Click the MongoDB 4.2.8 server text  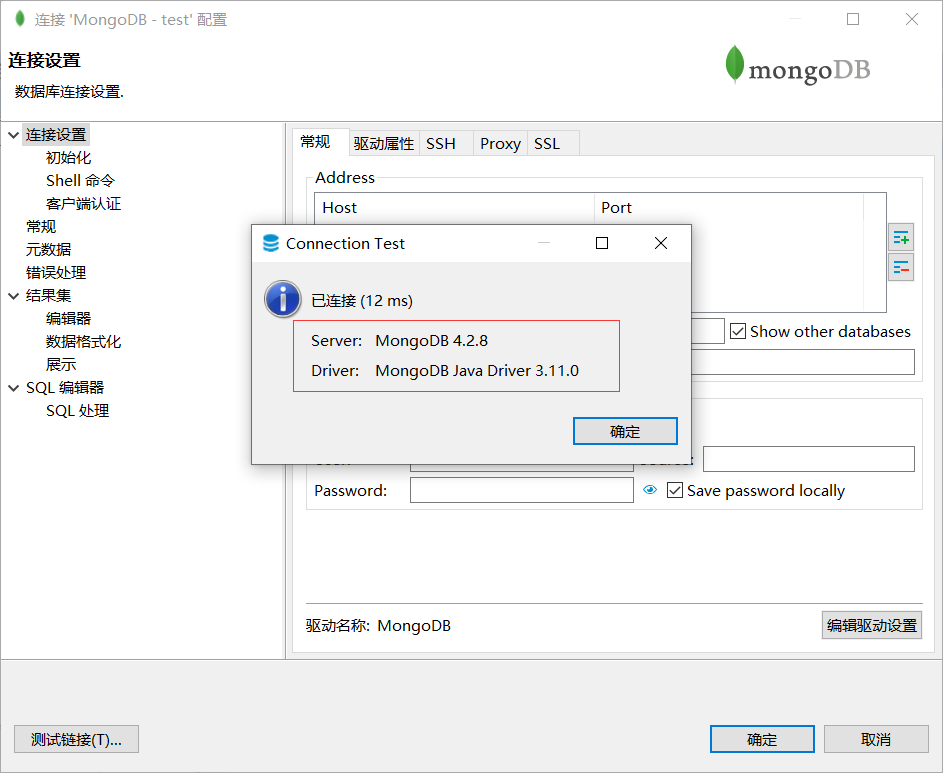[431, 340]
